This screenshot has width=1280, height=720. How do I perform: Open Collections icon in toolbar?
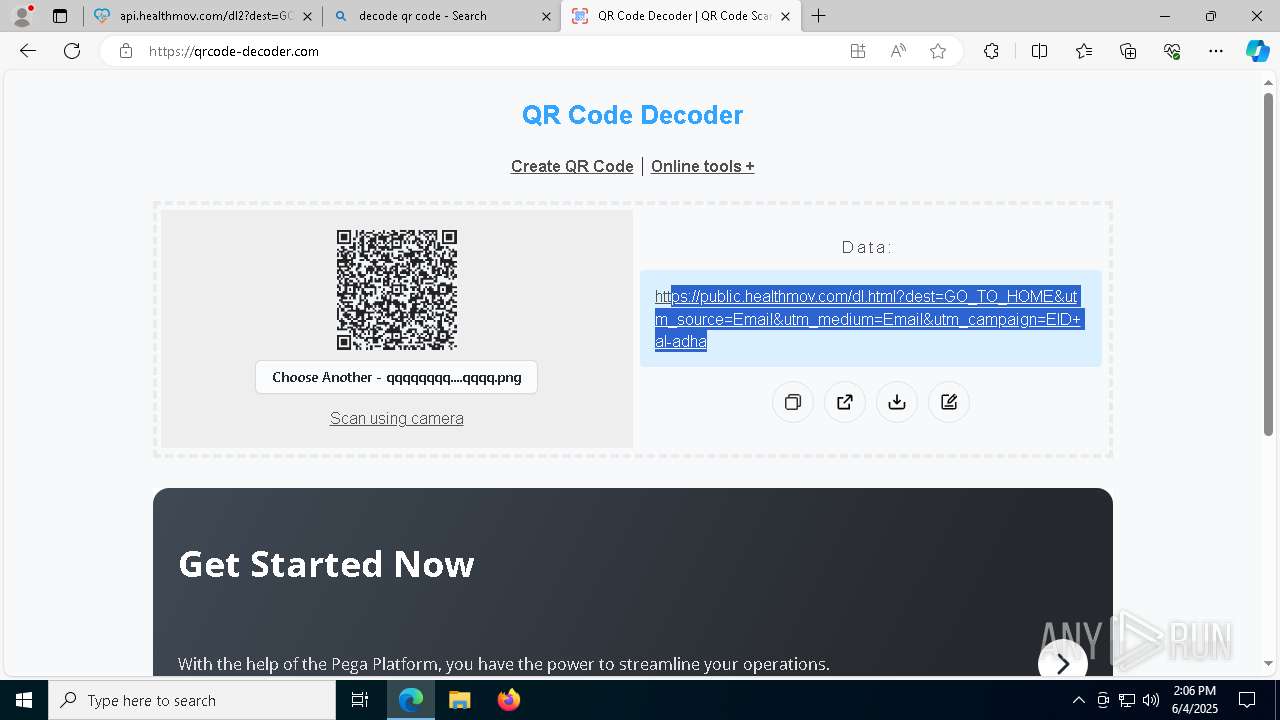point(1128,51)
